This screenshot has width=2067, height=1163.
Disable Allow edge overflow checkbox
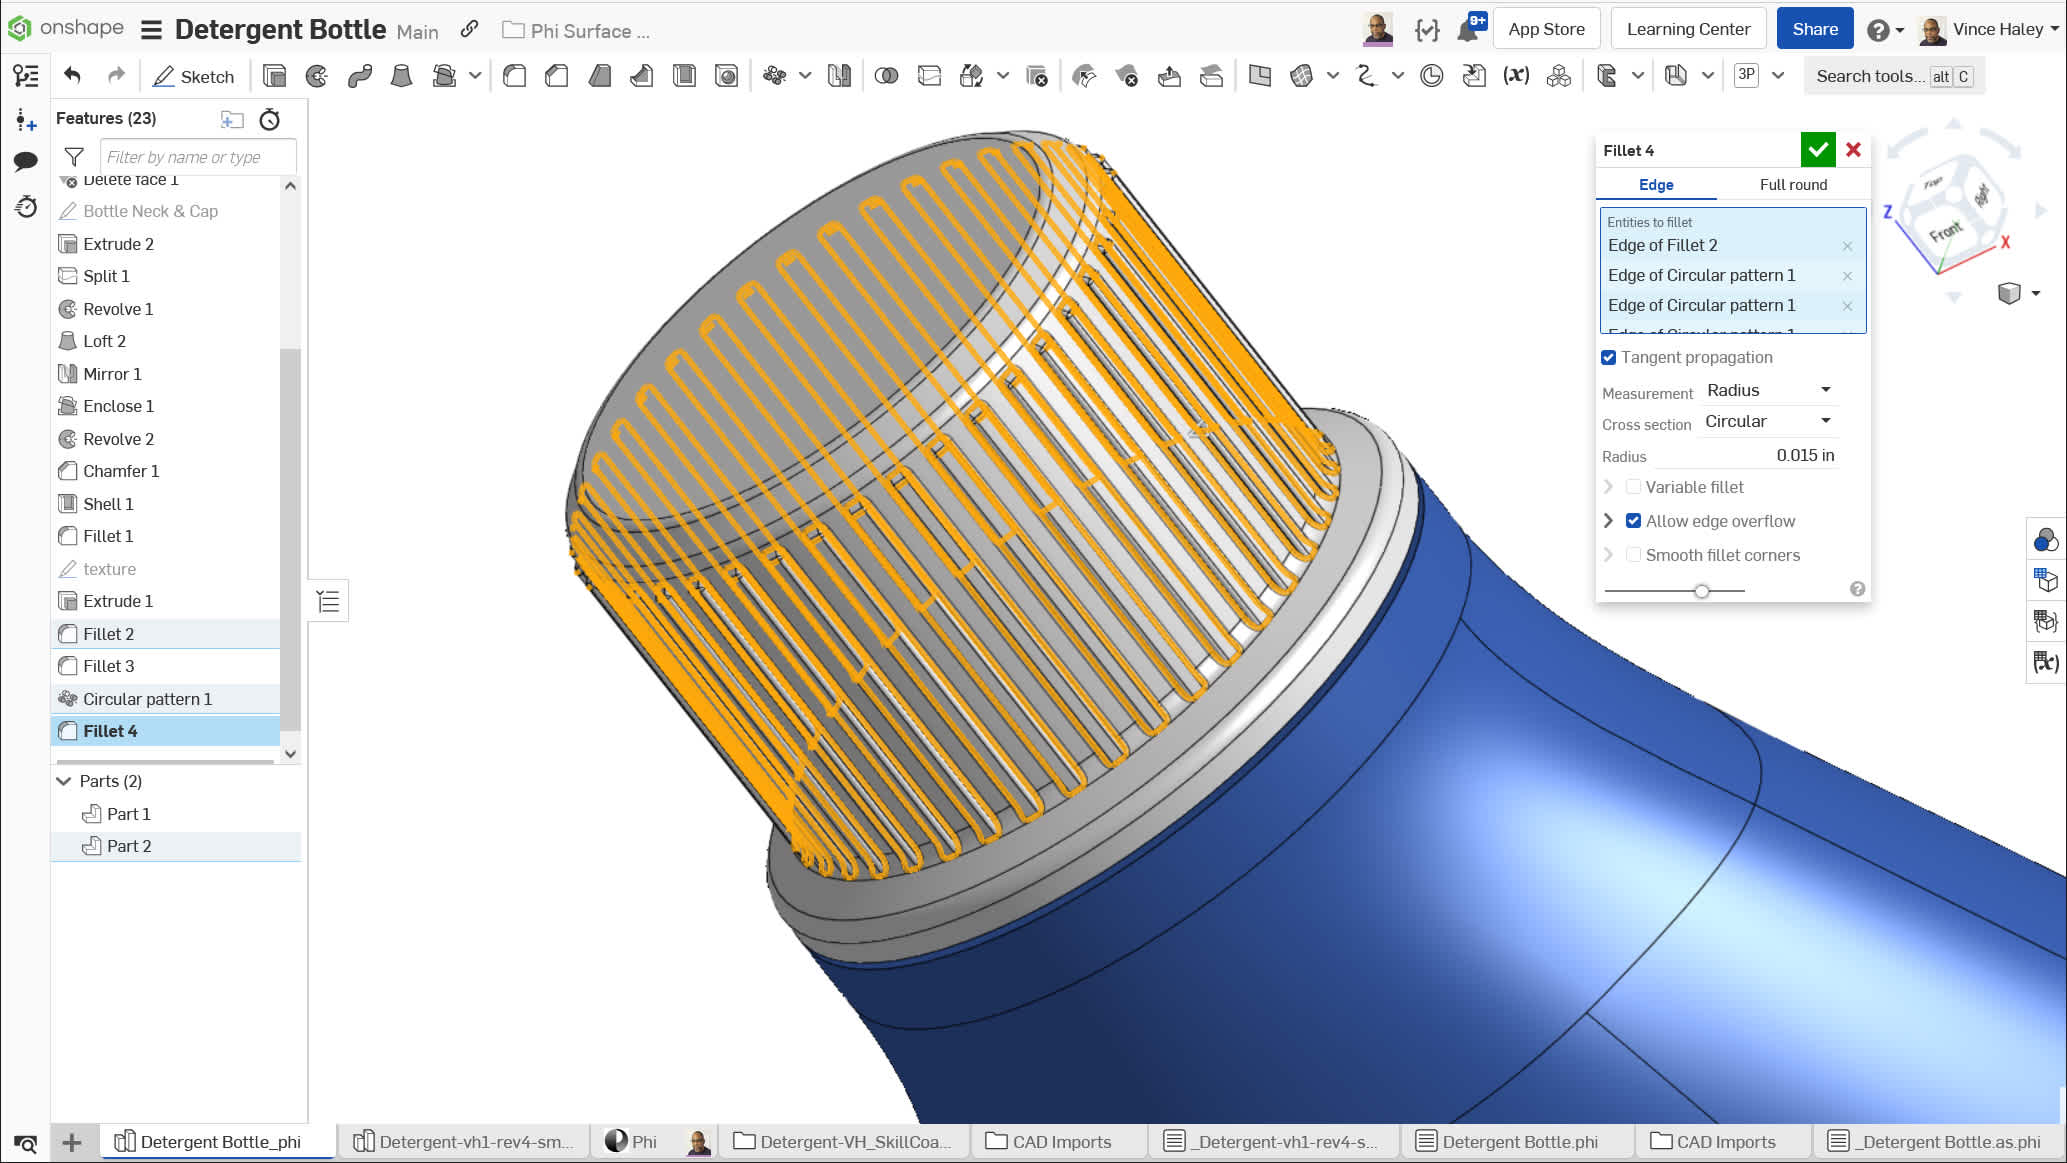[1633, 521]
